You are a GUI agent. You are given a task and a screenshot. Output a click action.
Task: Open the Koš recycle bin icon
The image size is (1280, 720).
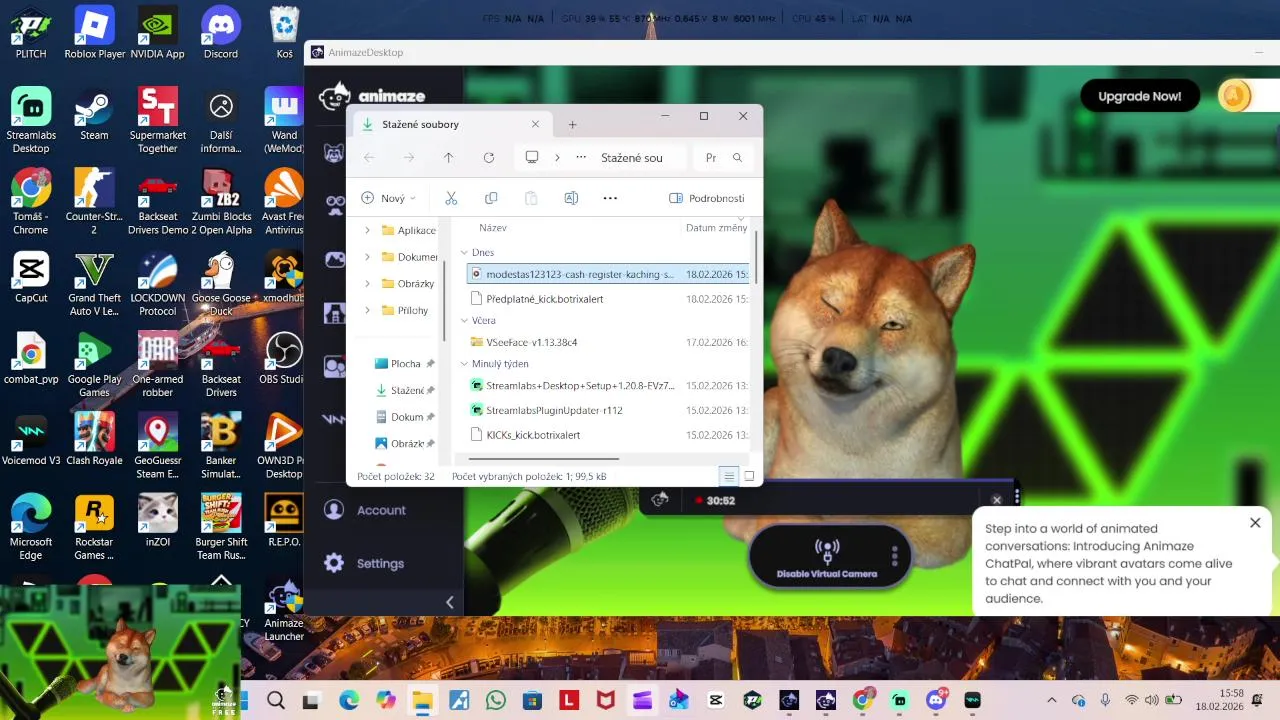pos(285,33)
